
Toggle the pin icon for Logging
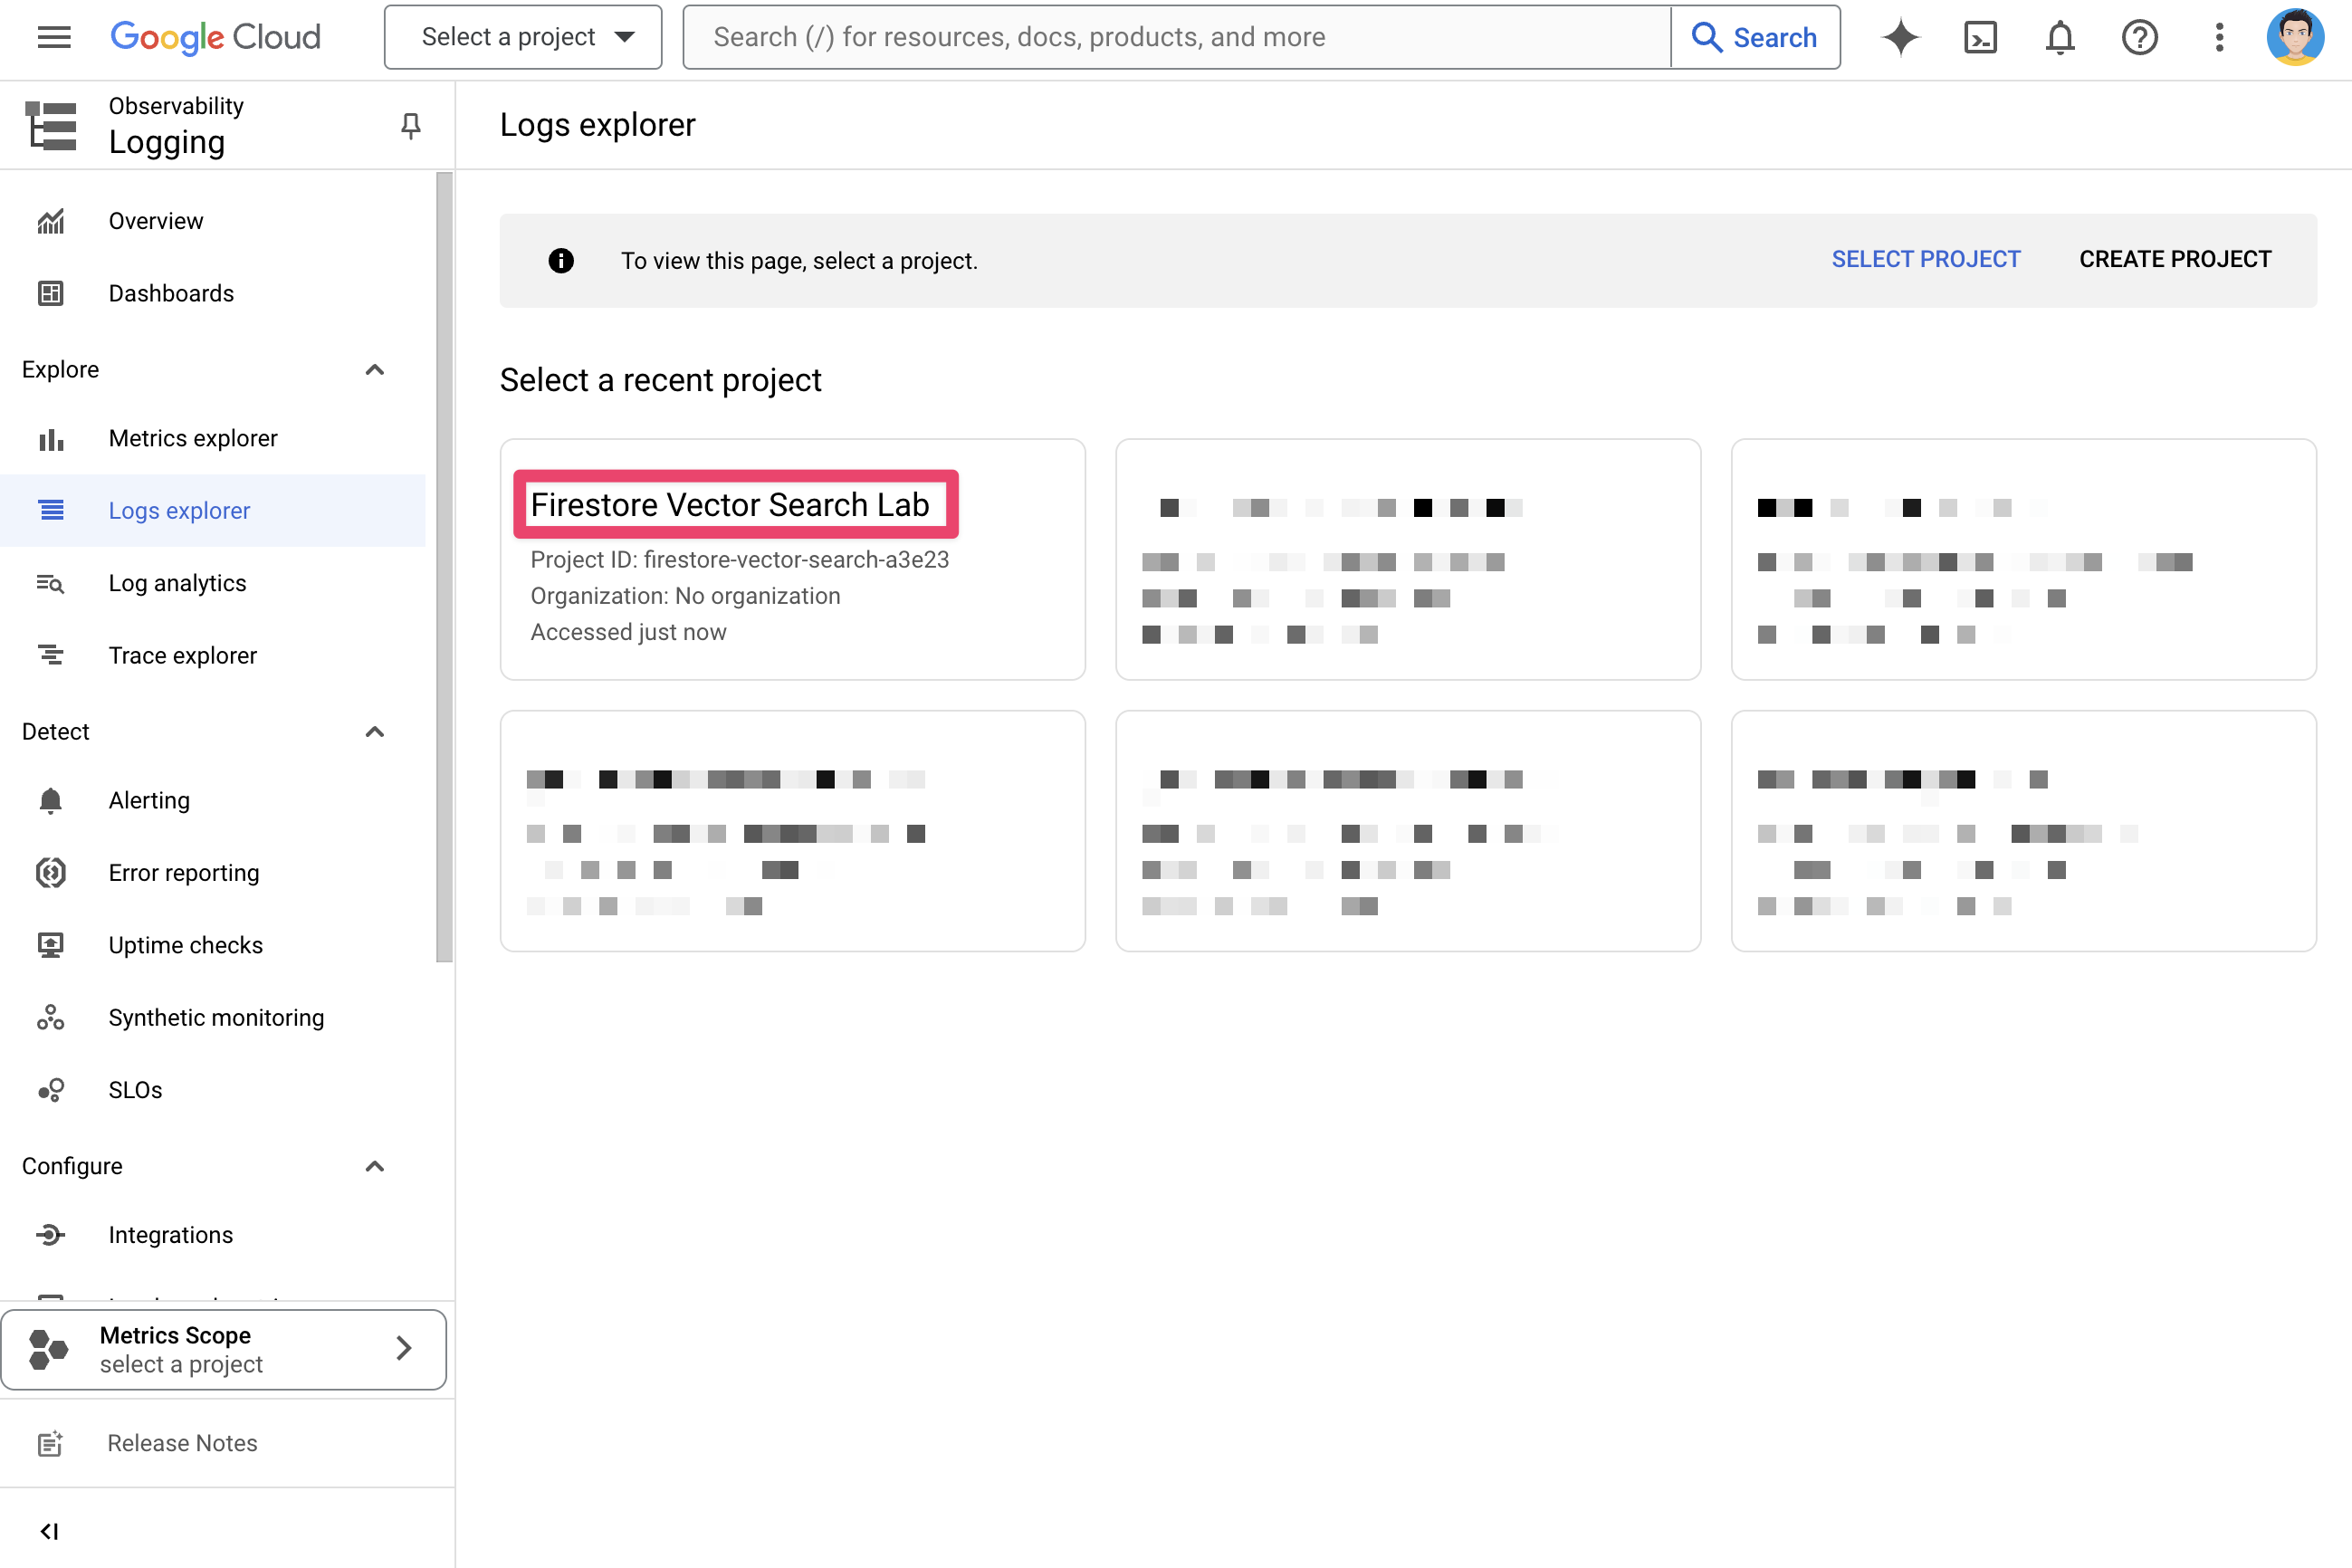click(409, 126)
